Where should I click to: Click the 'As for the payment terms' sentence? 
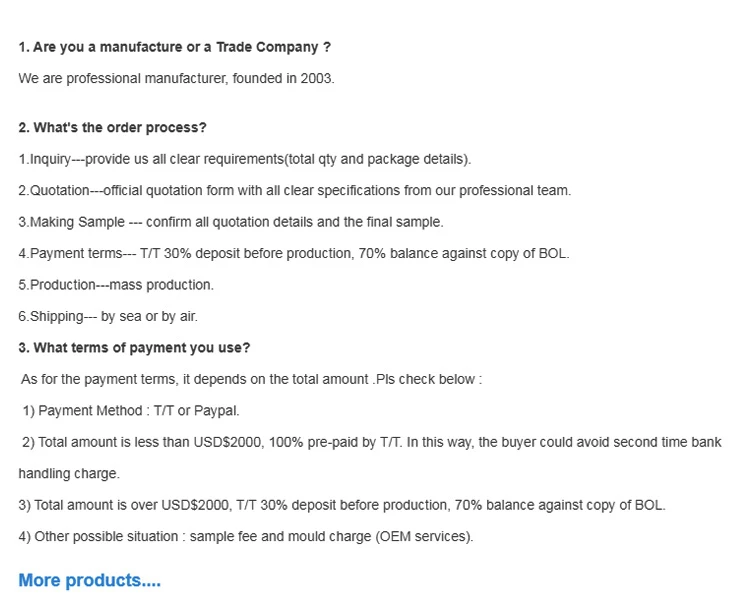coord(251,380)
